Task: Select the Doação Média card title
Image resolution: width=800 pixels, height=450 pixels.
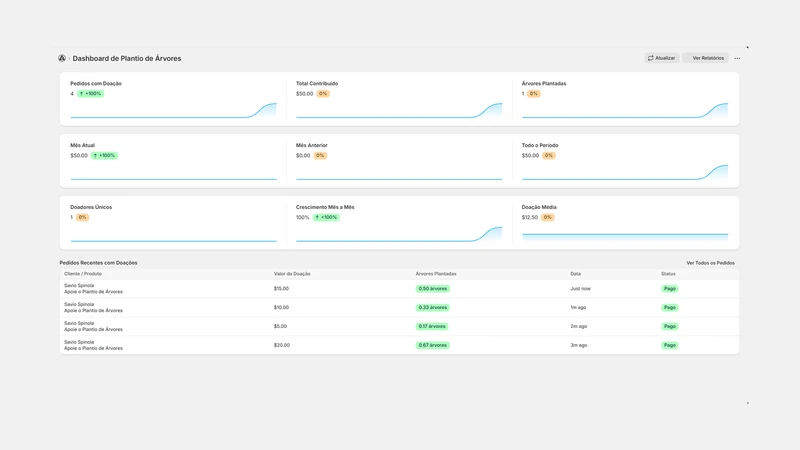Action: click(539, 207)
